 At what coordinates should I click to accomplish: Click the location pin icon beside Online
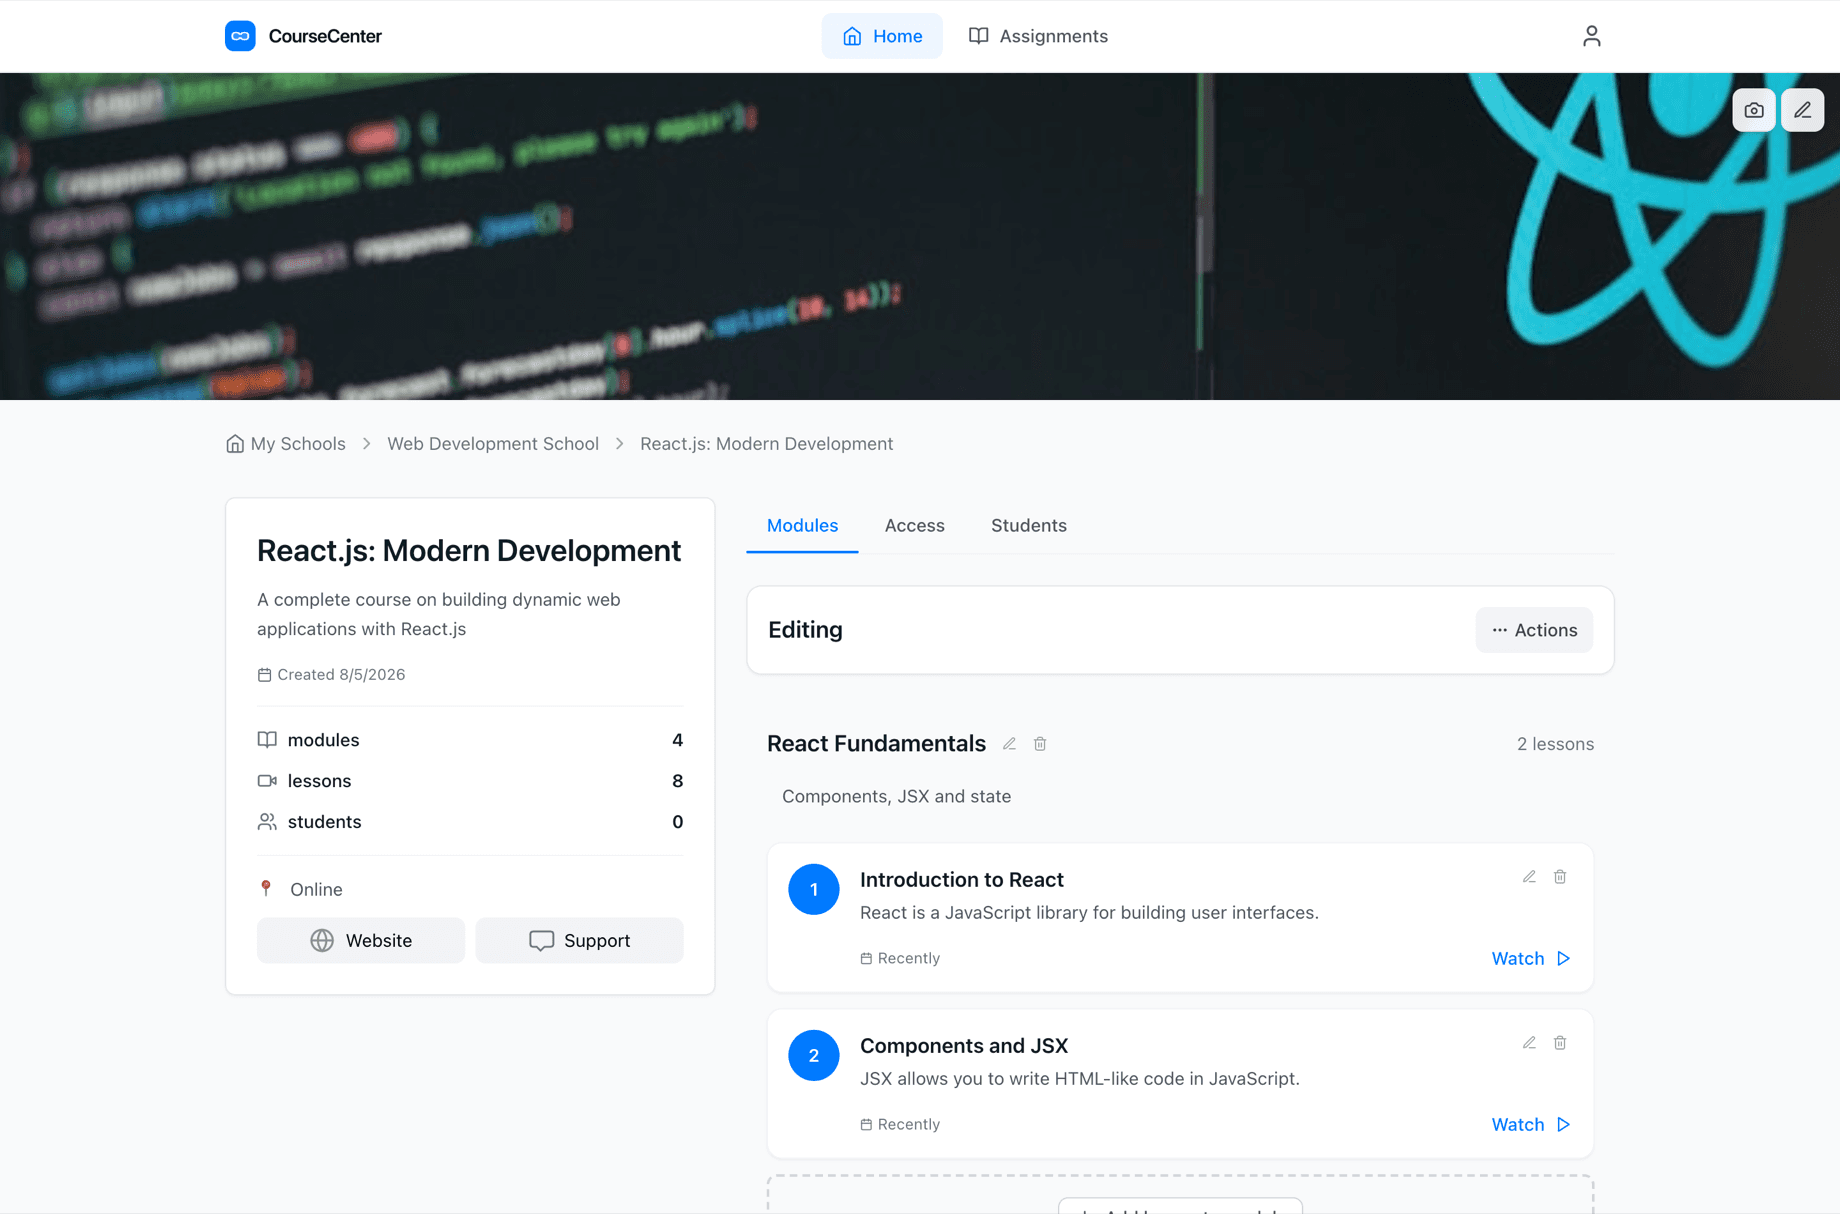(266, 889)
